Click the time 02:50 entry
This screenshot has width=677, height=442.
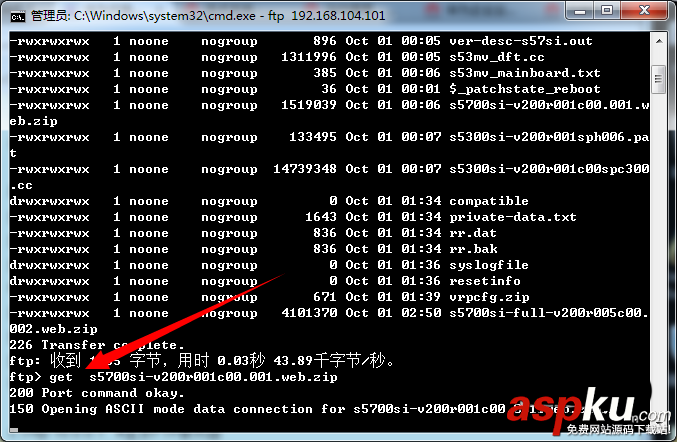click(421, 313)
